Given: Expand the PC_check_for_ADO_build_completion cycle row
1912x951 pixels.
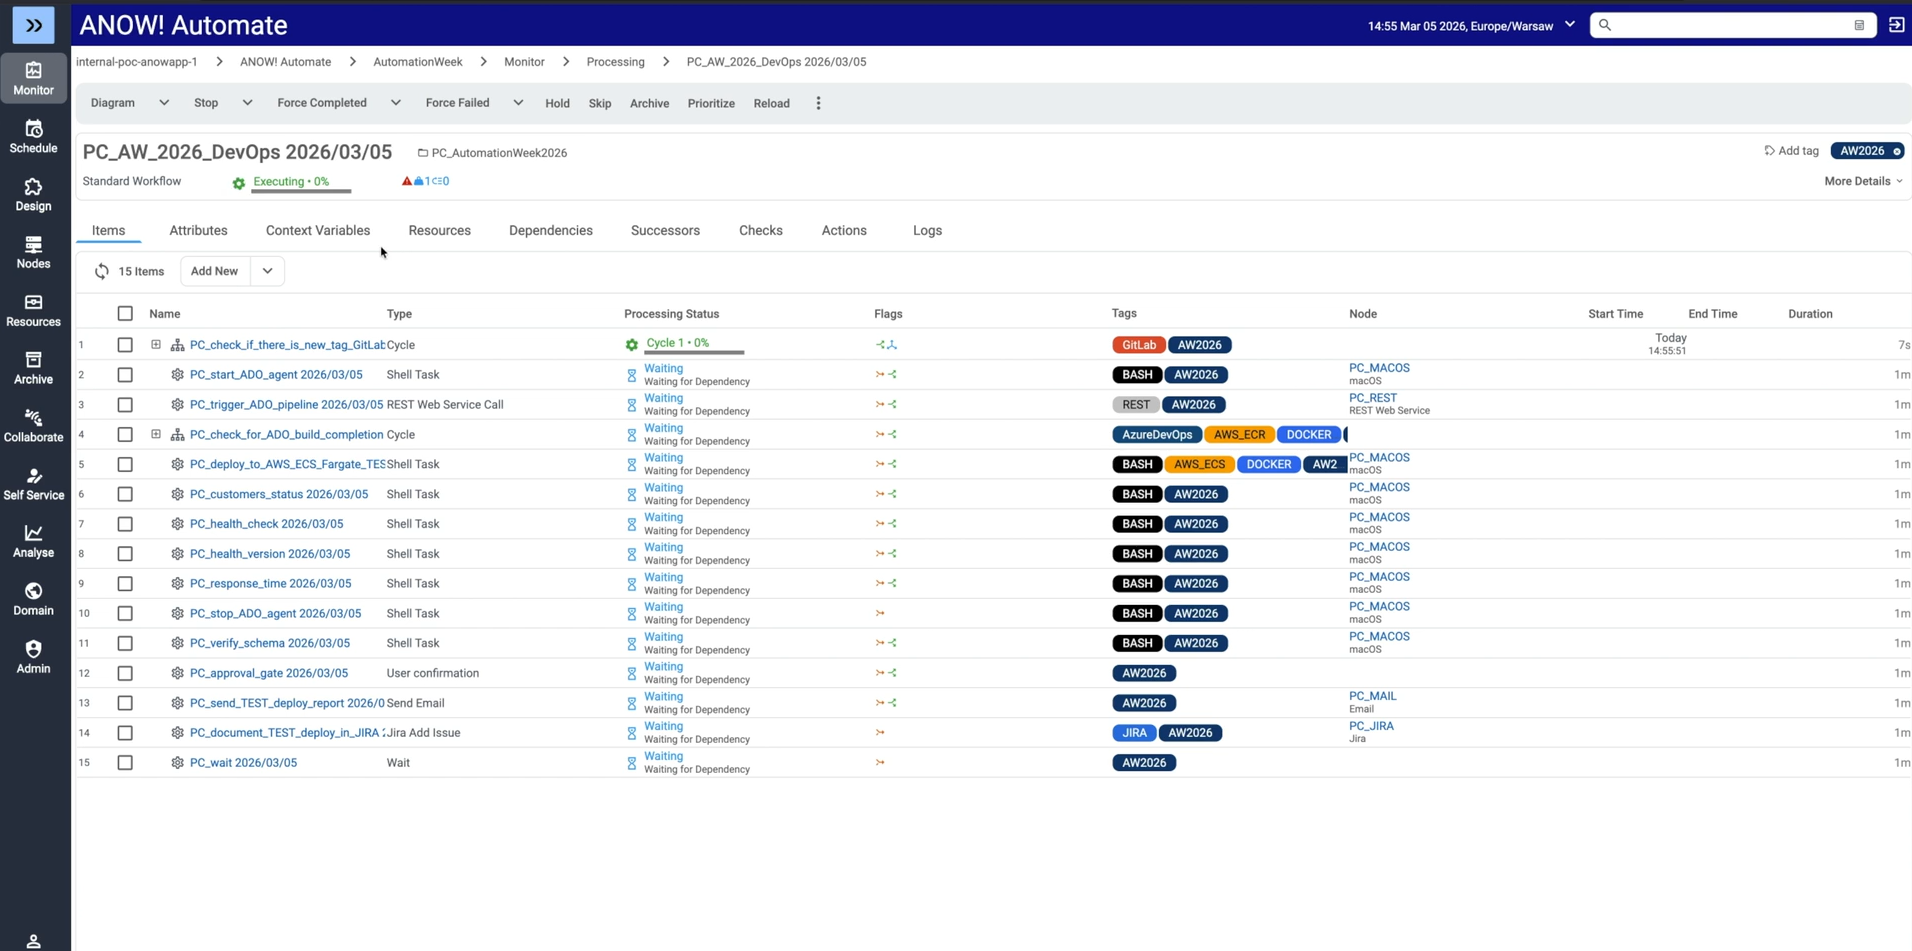Looking at the screenshot, I should point(156,434).
